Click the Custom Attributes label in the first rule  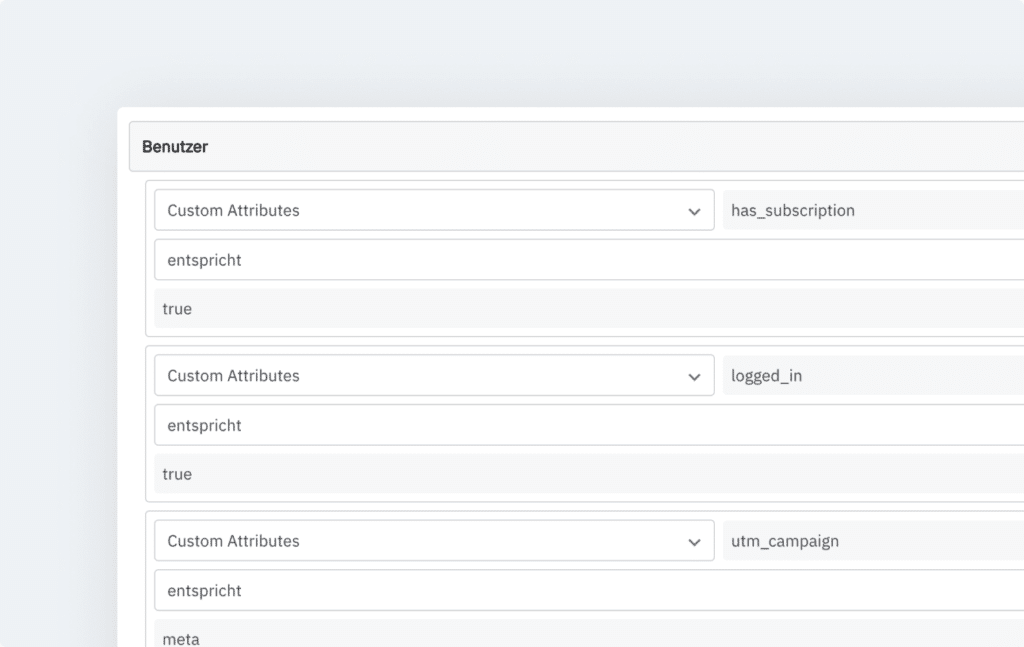tap(233, 211)
